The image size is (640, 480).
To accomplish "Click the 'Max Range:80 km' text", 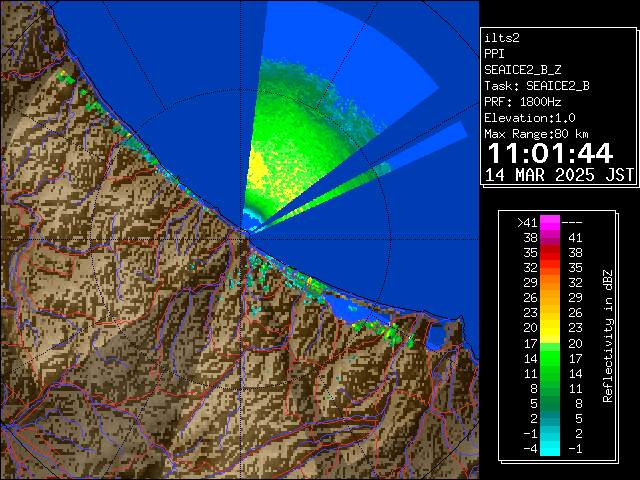I will (536, 134).
